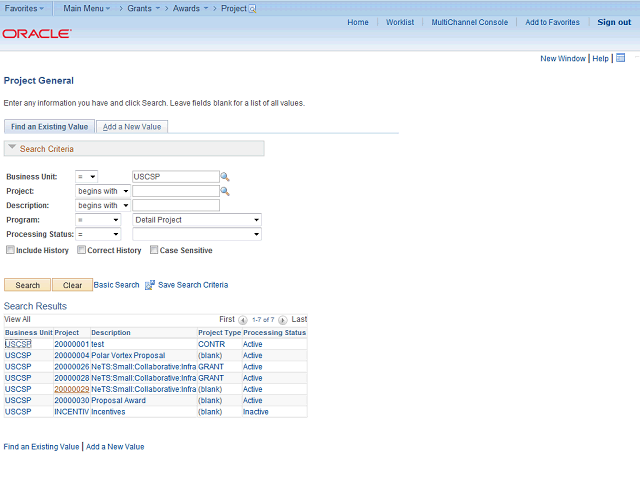This screenshot has height=480, width=640.
Task: Enable Correct History checkbox
Action: click(82, 250)
